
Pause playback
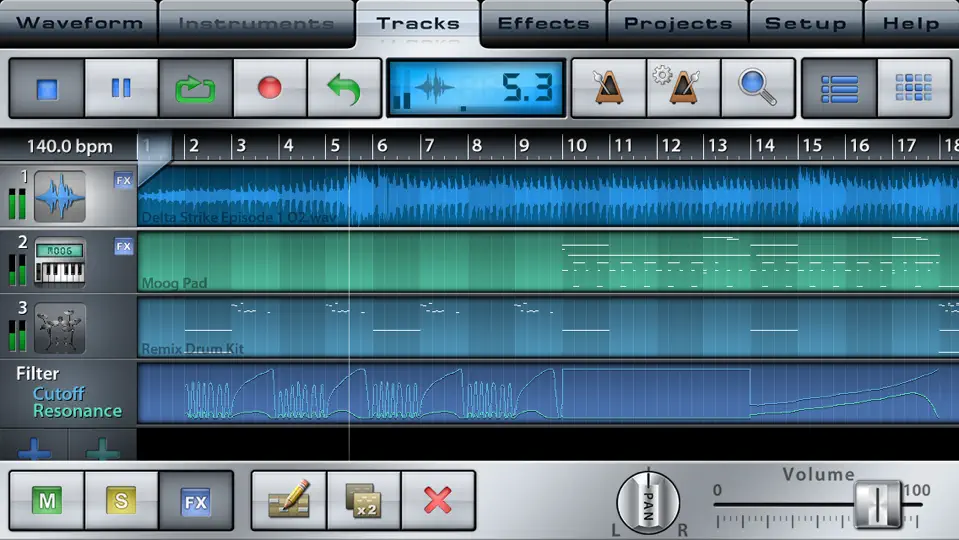121,88
